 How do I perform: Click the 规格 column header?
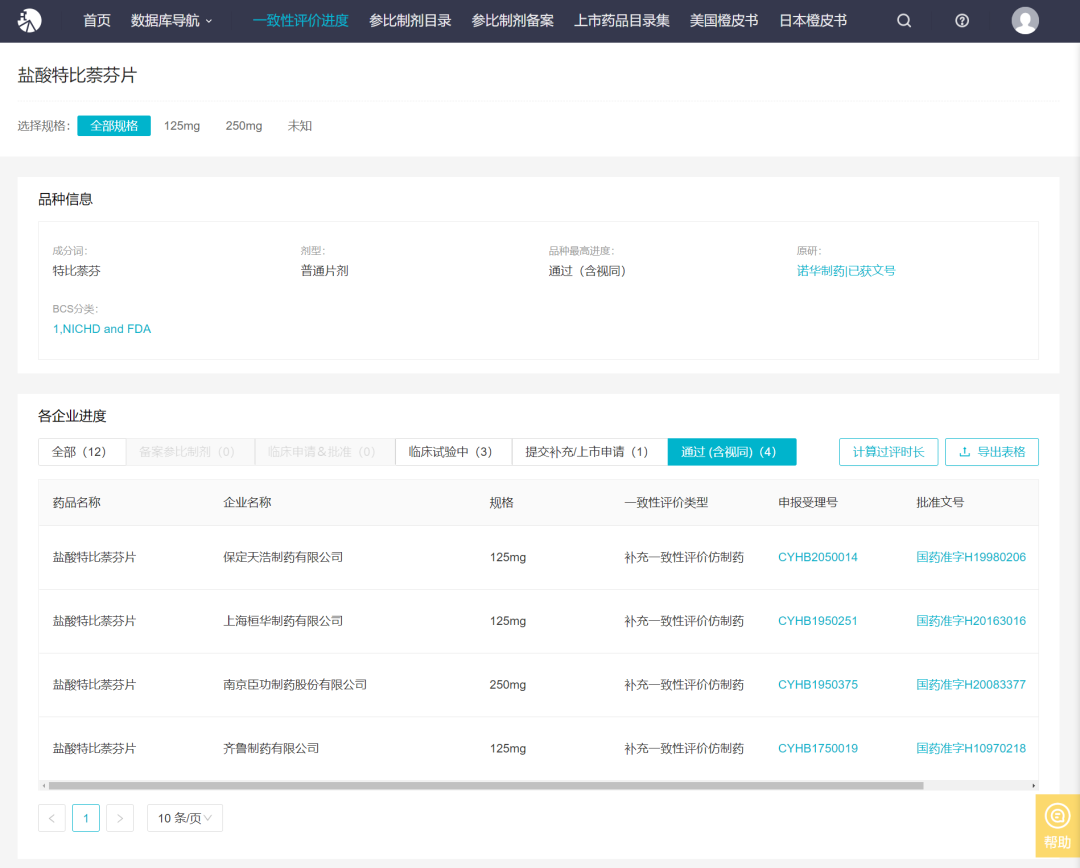pyautogui.click(x=501, y=502)
